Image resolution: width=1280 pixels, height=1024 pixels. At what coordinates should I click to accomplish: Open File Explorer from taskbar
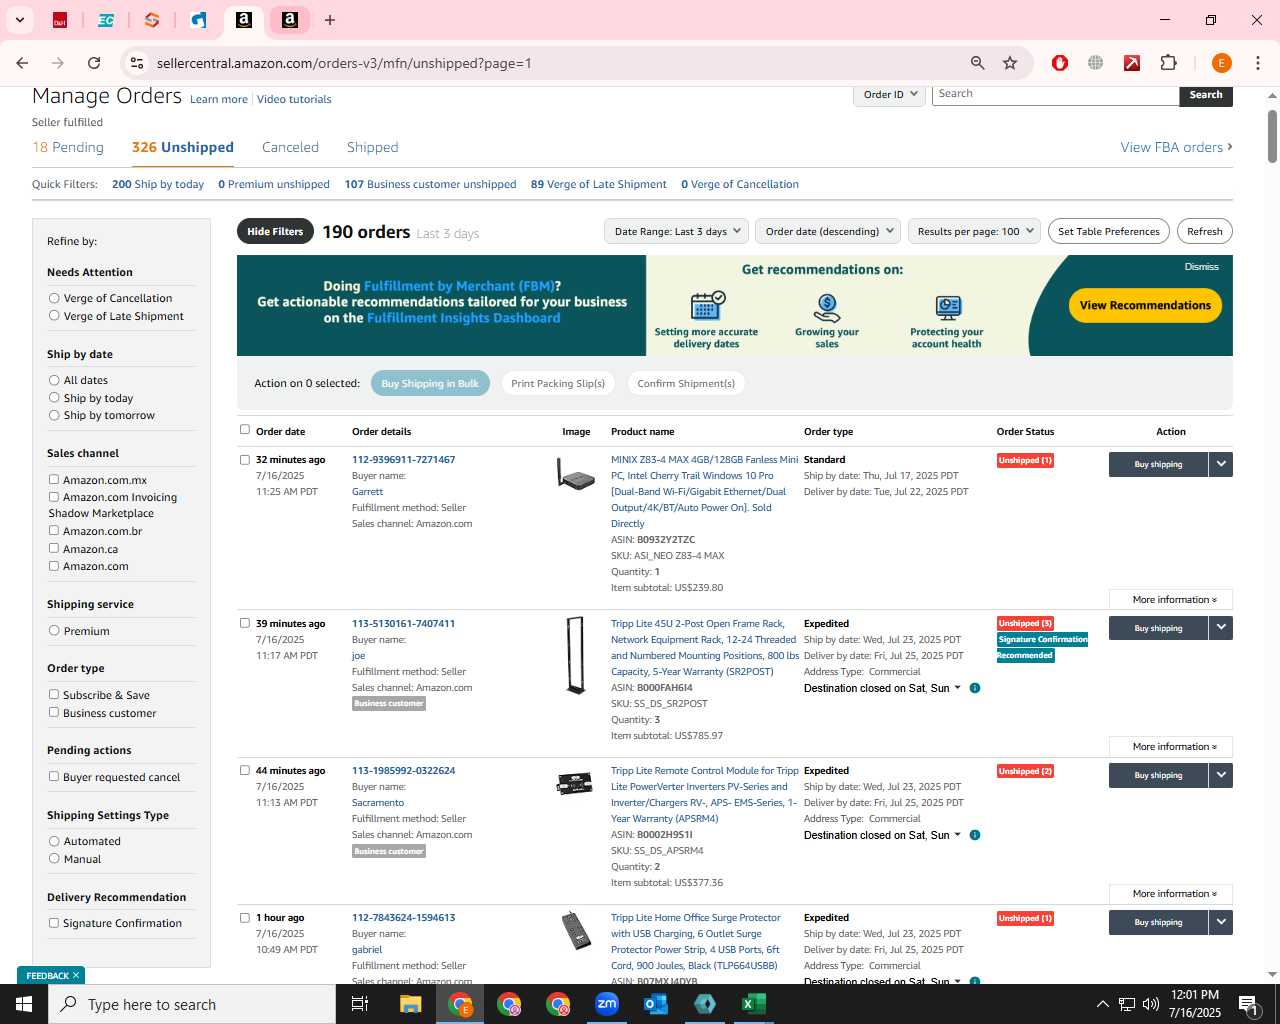pyautogui.click(x=411, y=1004)
